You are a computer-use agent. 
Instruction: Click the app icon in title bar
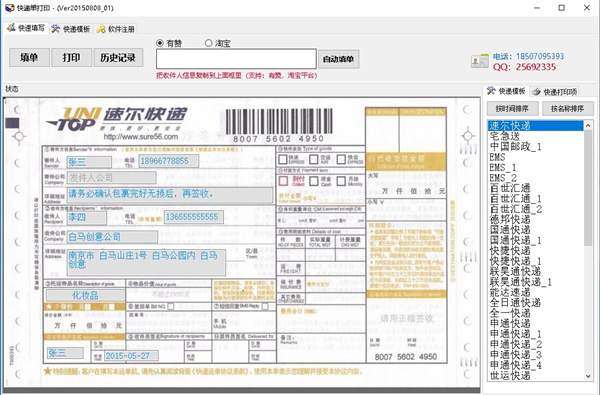tap(9, 8)
